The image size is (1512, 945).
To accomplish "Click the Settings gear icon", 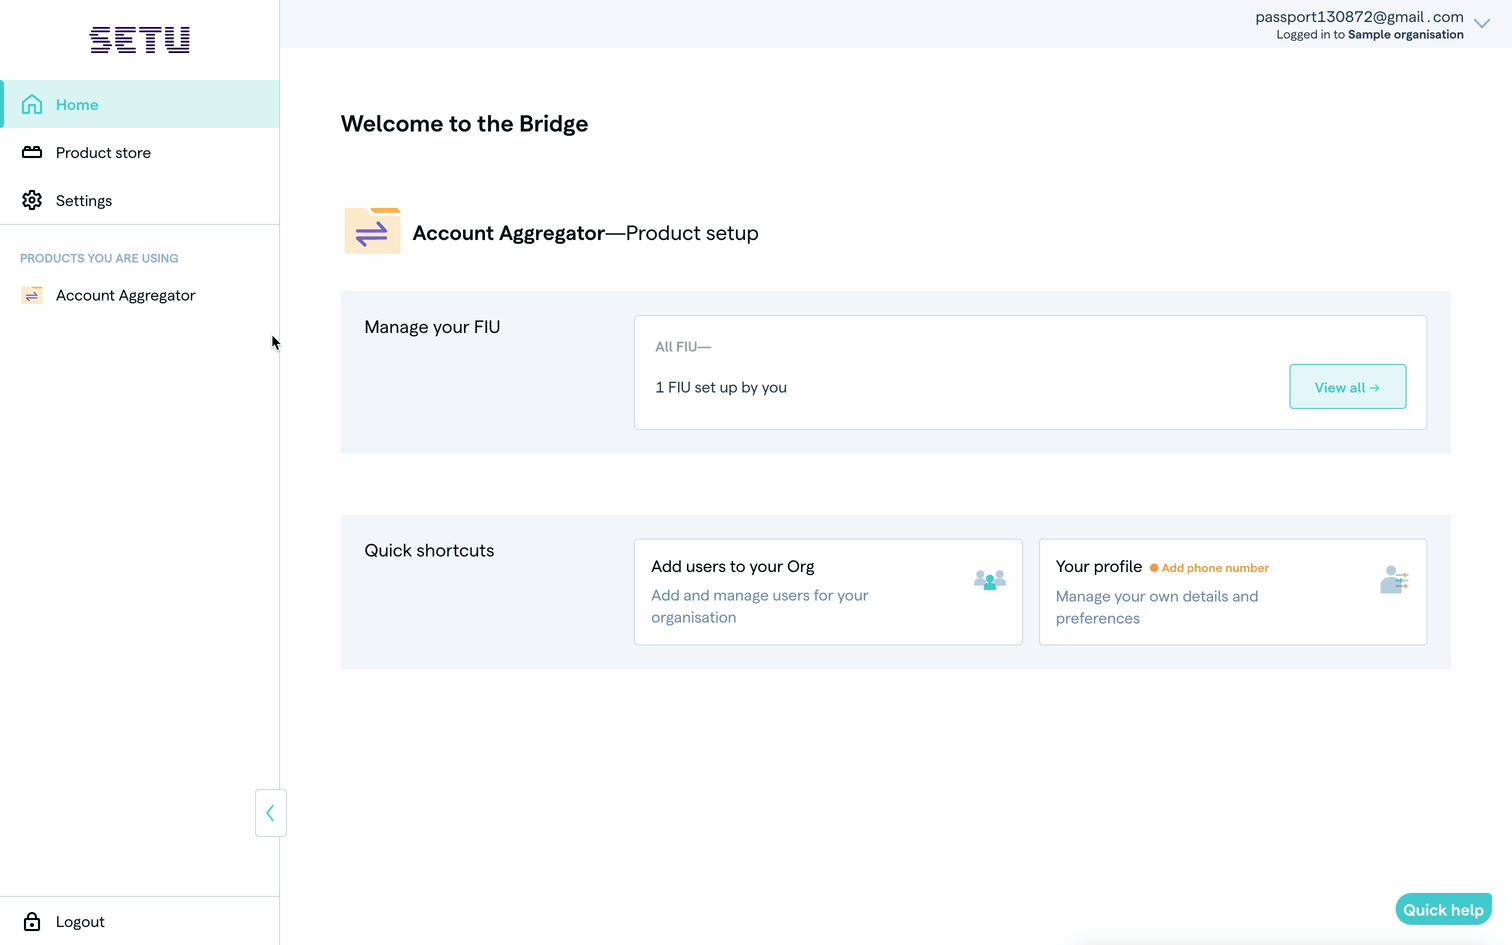I will [32, 200].
